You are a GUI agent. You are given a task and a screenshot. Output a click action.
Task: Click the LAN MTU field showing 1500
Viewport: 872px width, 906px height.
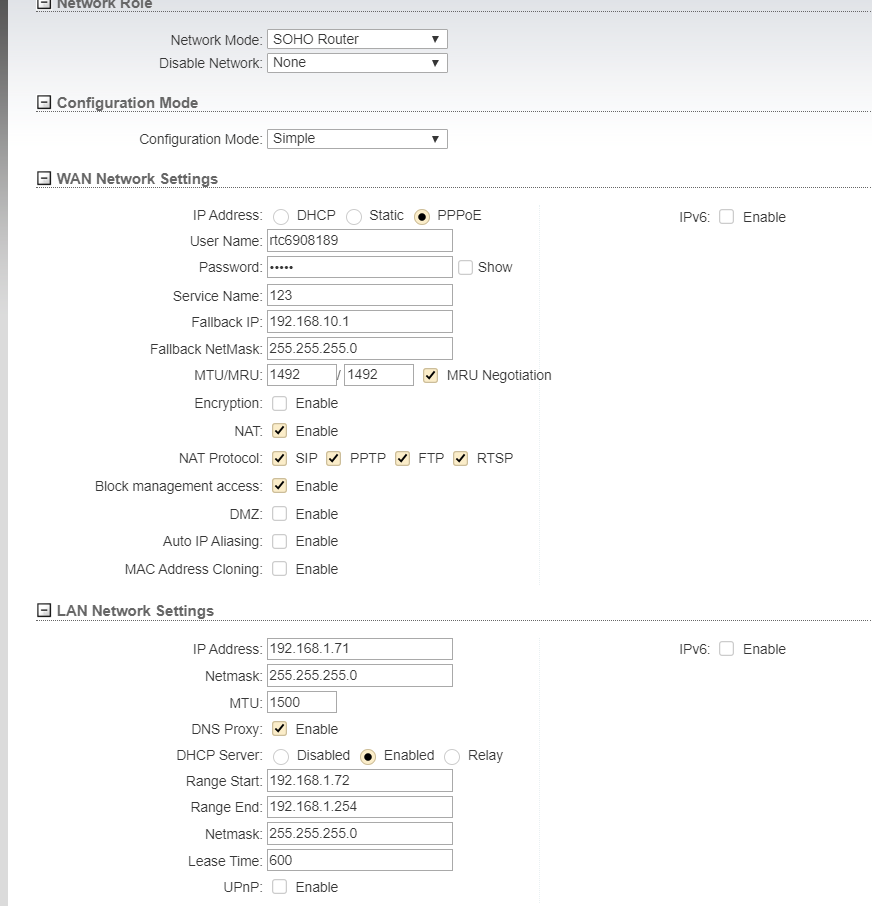pyautogui.click(x=302, y=702)
